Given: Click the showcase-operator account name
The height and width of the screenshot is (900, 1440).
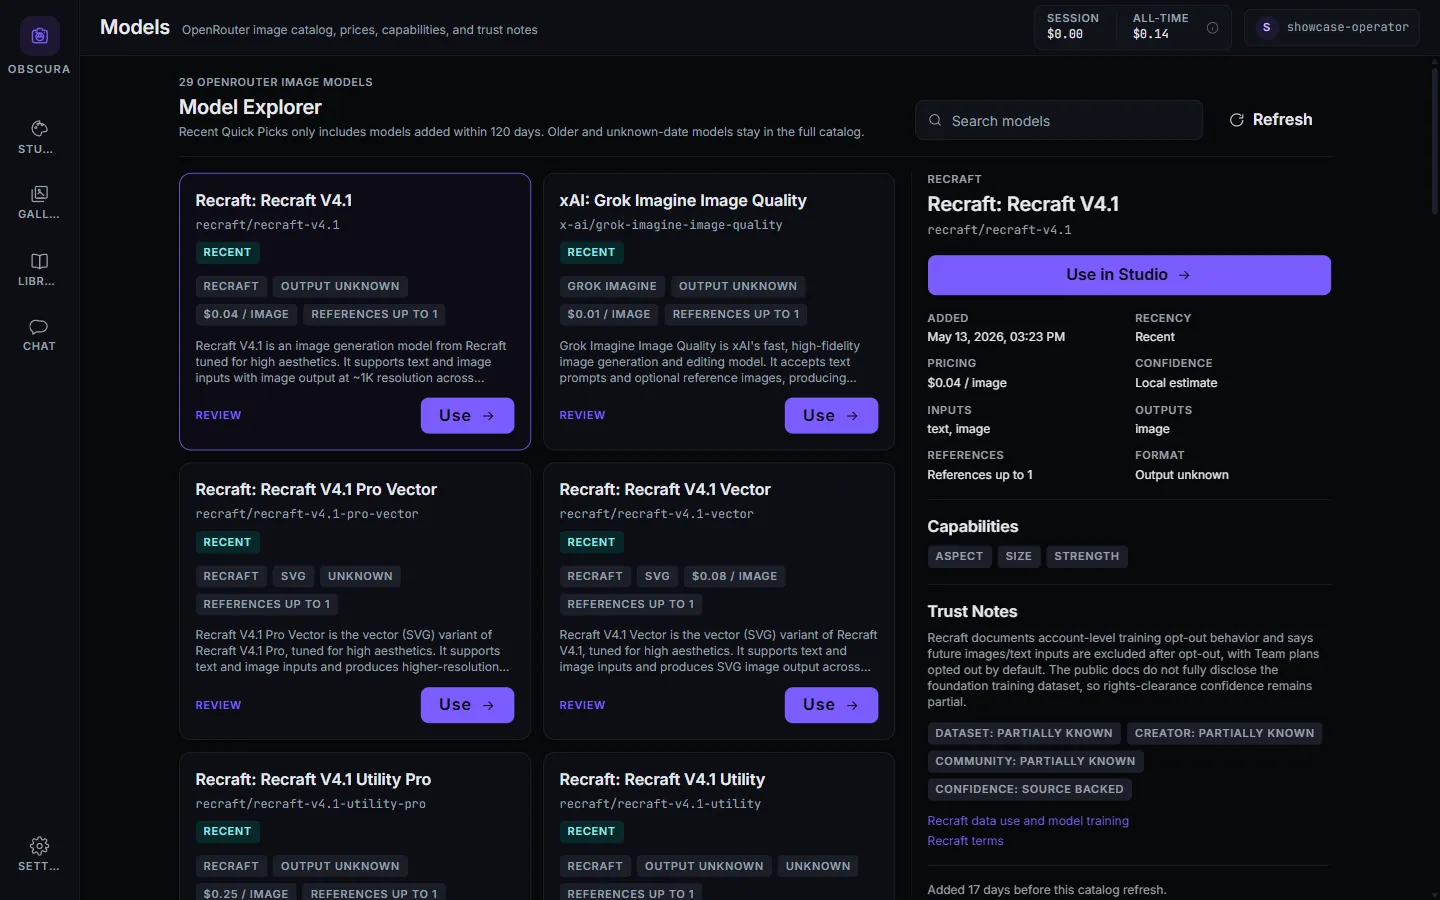Looking at the screenshot, I should (1347, 28).
